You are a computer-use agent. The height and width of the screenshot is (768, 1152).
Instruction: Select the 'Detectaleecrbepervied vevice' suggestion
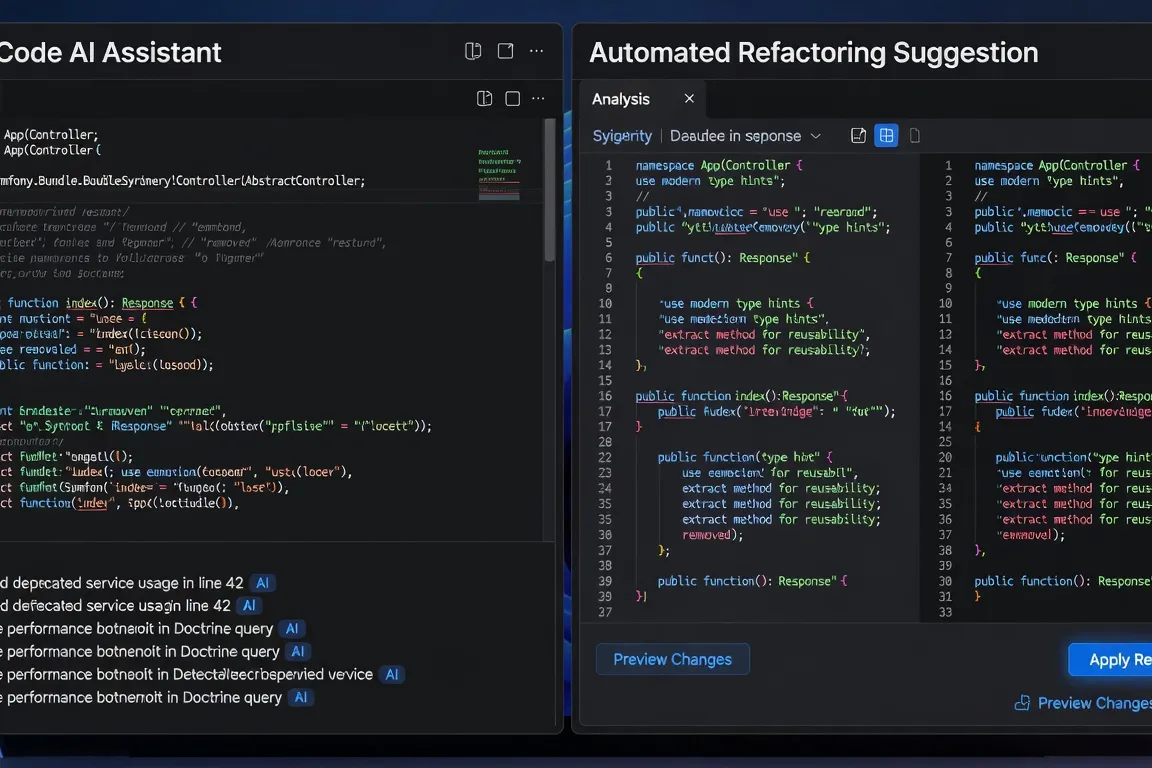coord(187,675)
